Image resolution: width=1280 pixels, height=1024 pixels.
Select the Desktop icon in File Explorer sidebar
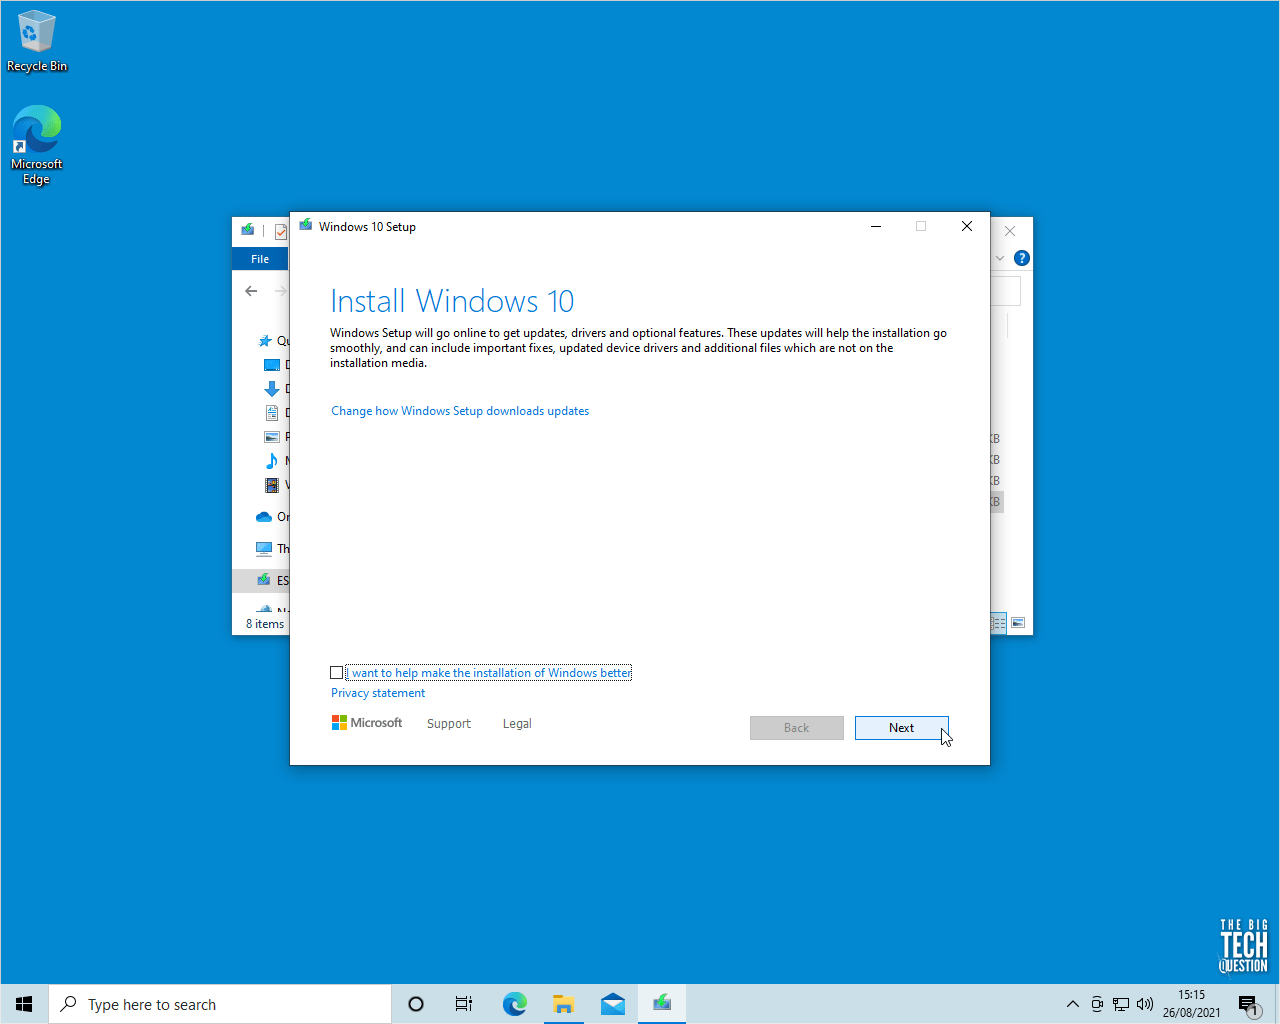(x=271, y=365)
